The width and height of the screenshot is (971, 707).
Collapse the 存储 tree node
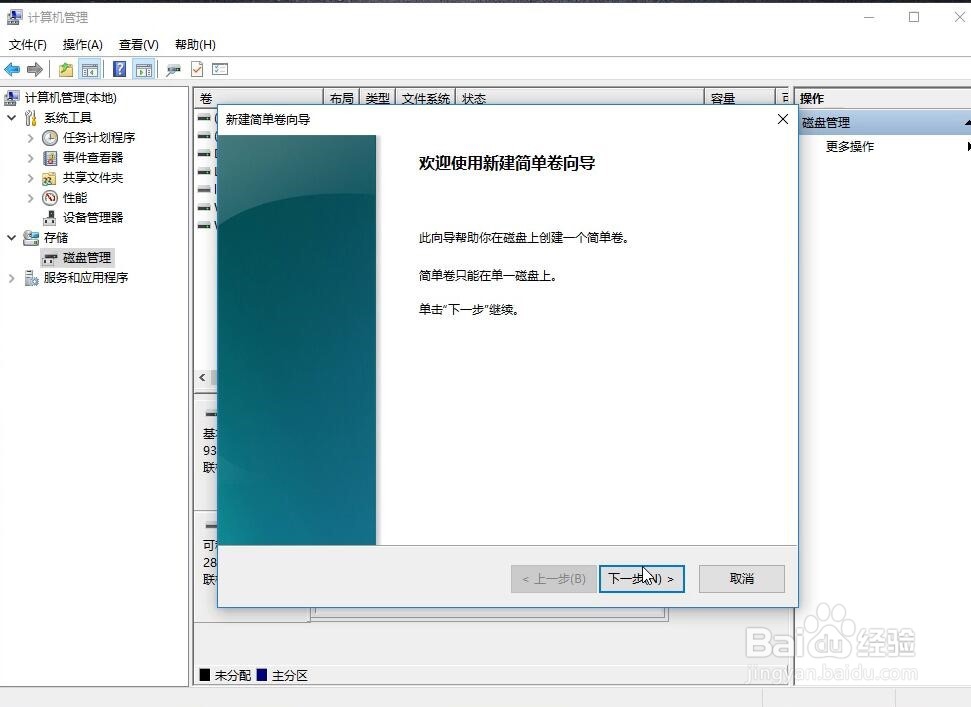(11, 238)
